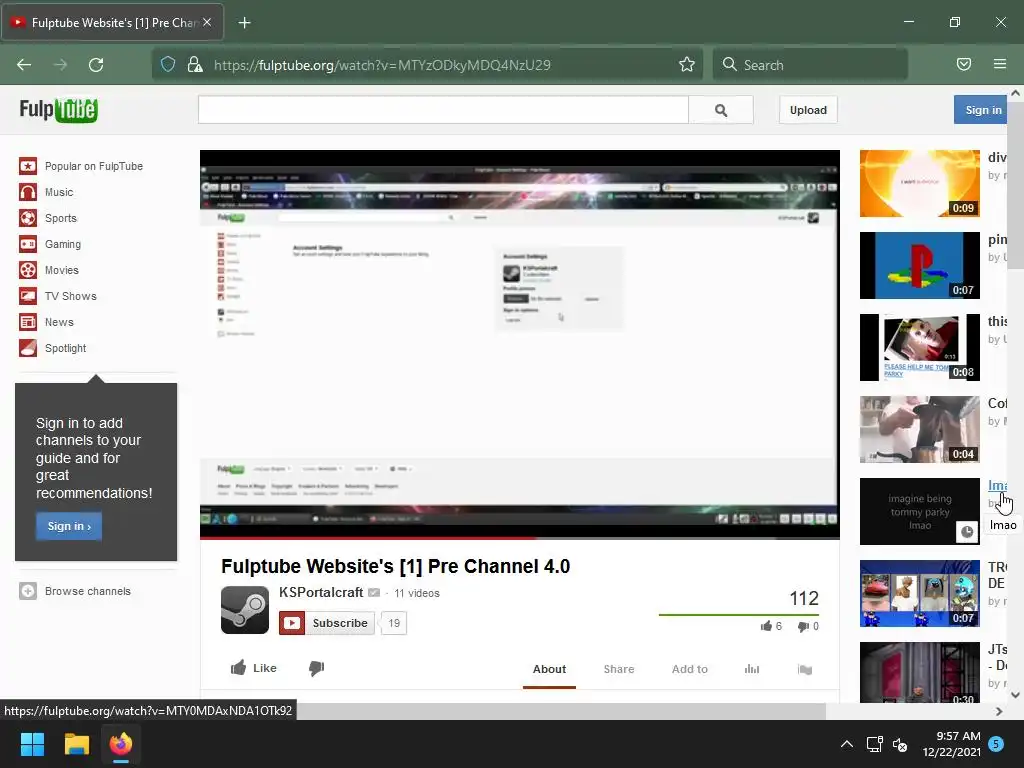Select the Spotlight icon
Image resolution: width=1024 pixels, height=768 pixels.
(x=28, y=348)
